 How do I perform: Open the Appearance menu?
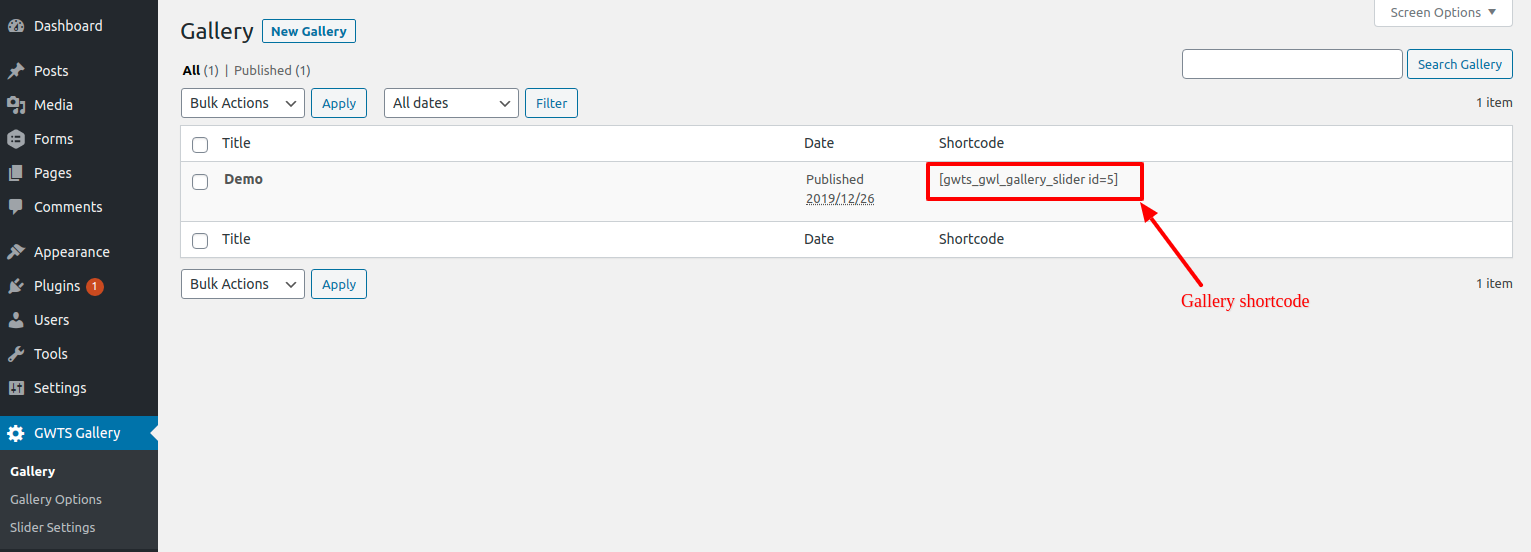point(79,252)
